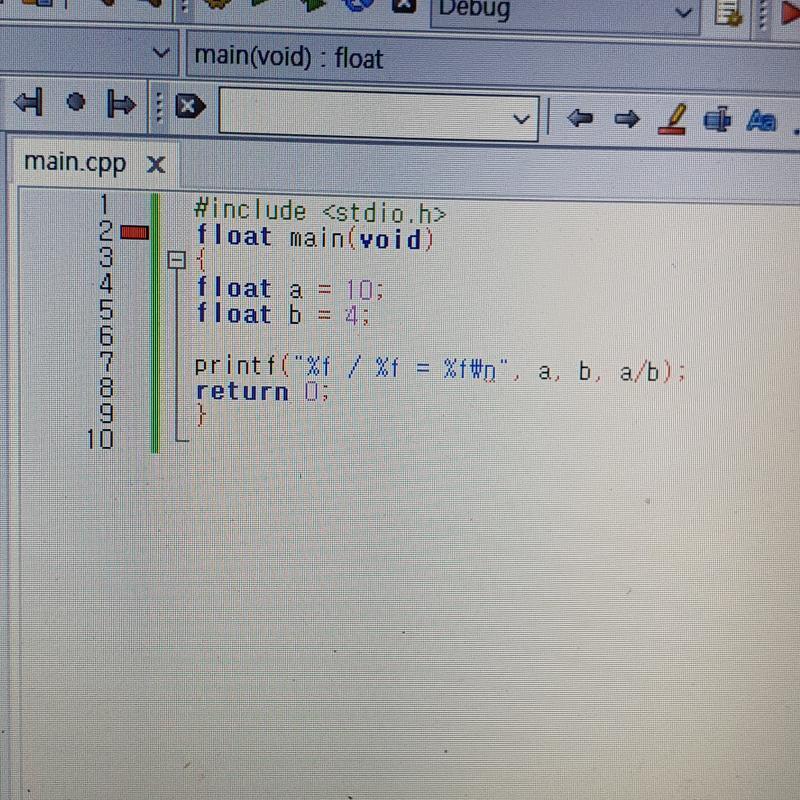The height and width of the screenshot is (800, 800).
Task: Remove the red breakpoint marker on line 2
Action: pos(135,233)
